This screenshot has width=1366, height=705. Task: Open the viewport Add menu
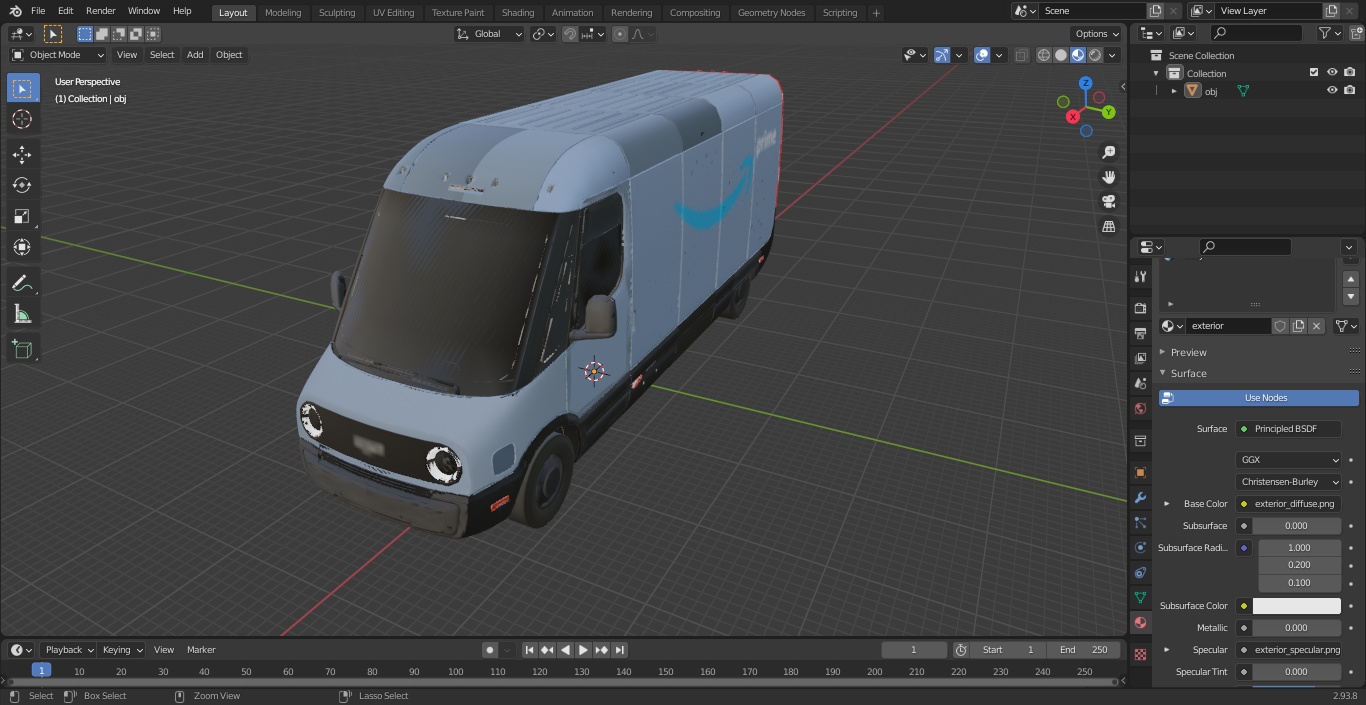(195, 55)
